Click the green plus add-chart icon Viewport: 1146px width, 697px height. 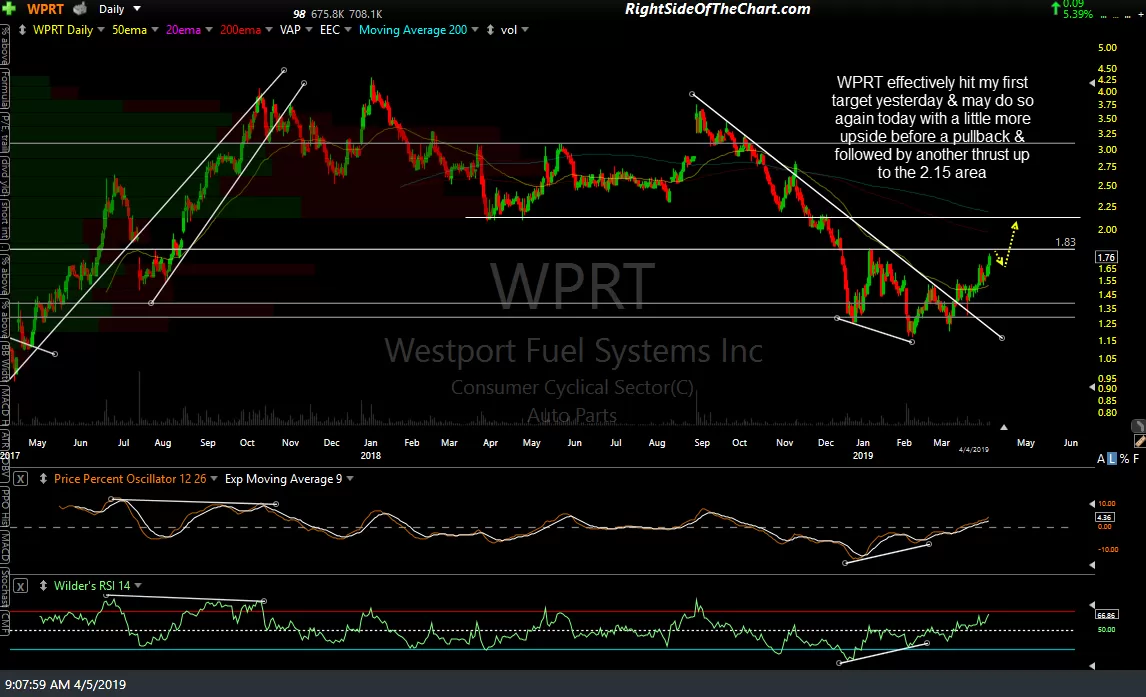click(x=10, y=9)
